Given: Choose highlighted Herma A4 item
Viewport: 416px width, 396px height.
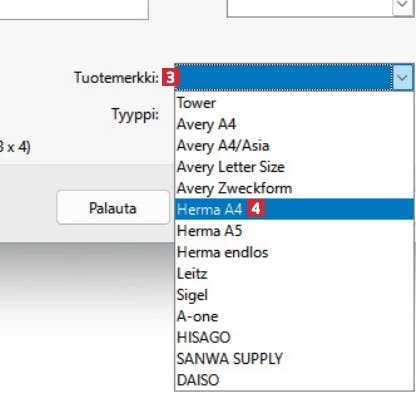Looking at the screenshot, I should point(294,209).
